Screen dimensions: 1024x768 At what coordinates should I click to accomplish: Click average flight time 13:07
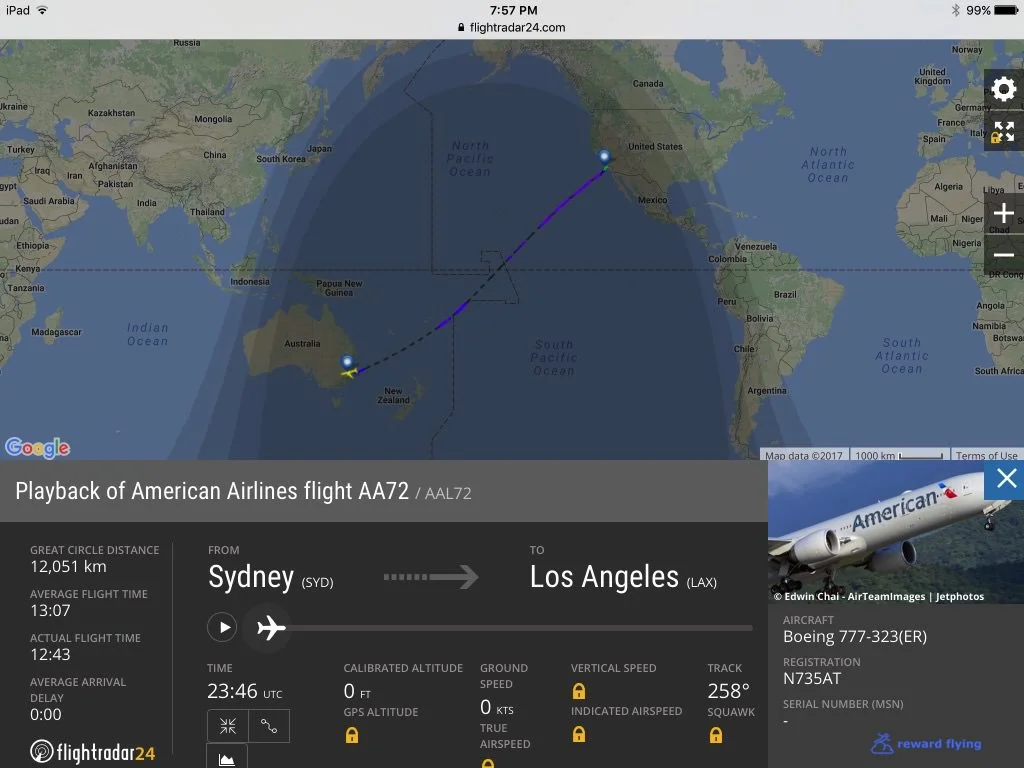50,611
